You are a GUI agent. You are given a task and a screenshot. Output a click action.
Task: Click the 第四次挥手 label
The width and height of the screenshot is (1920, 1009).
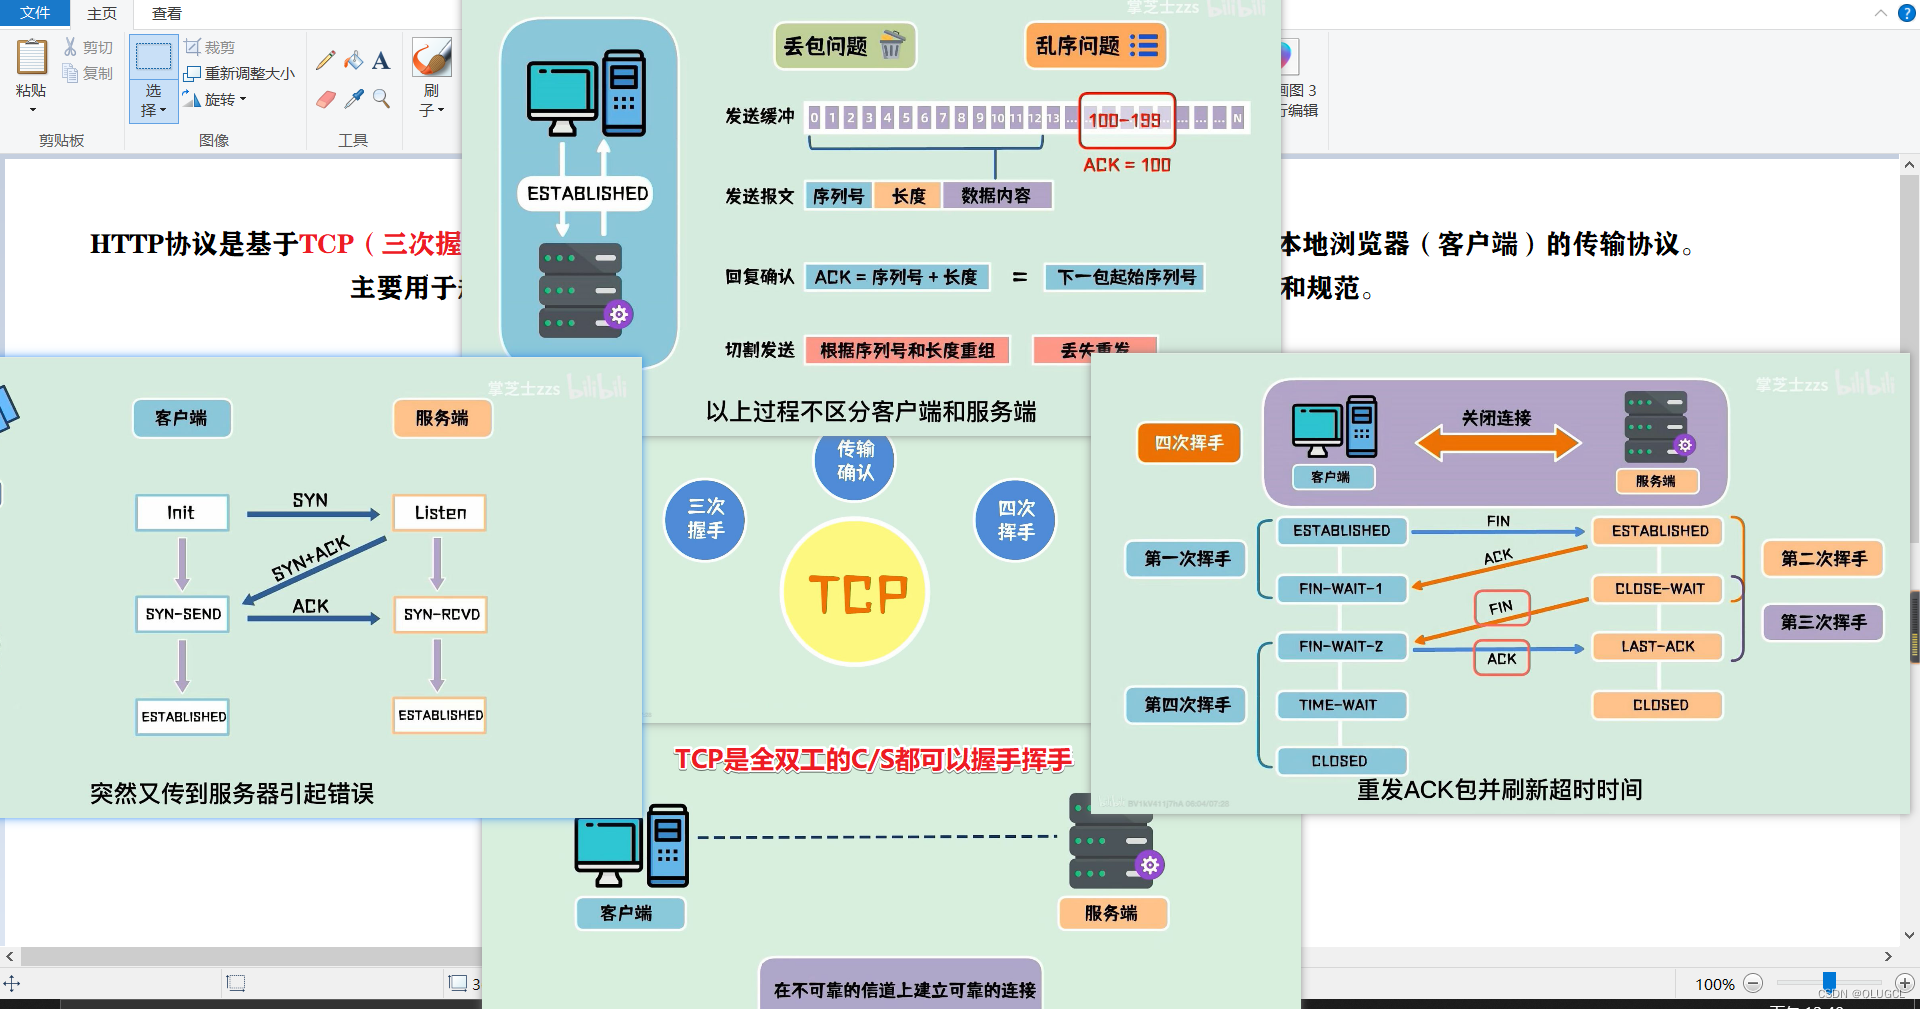click(x=1187, y=705)
